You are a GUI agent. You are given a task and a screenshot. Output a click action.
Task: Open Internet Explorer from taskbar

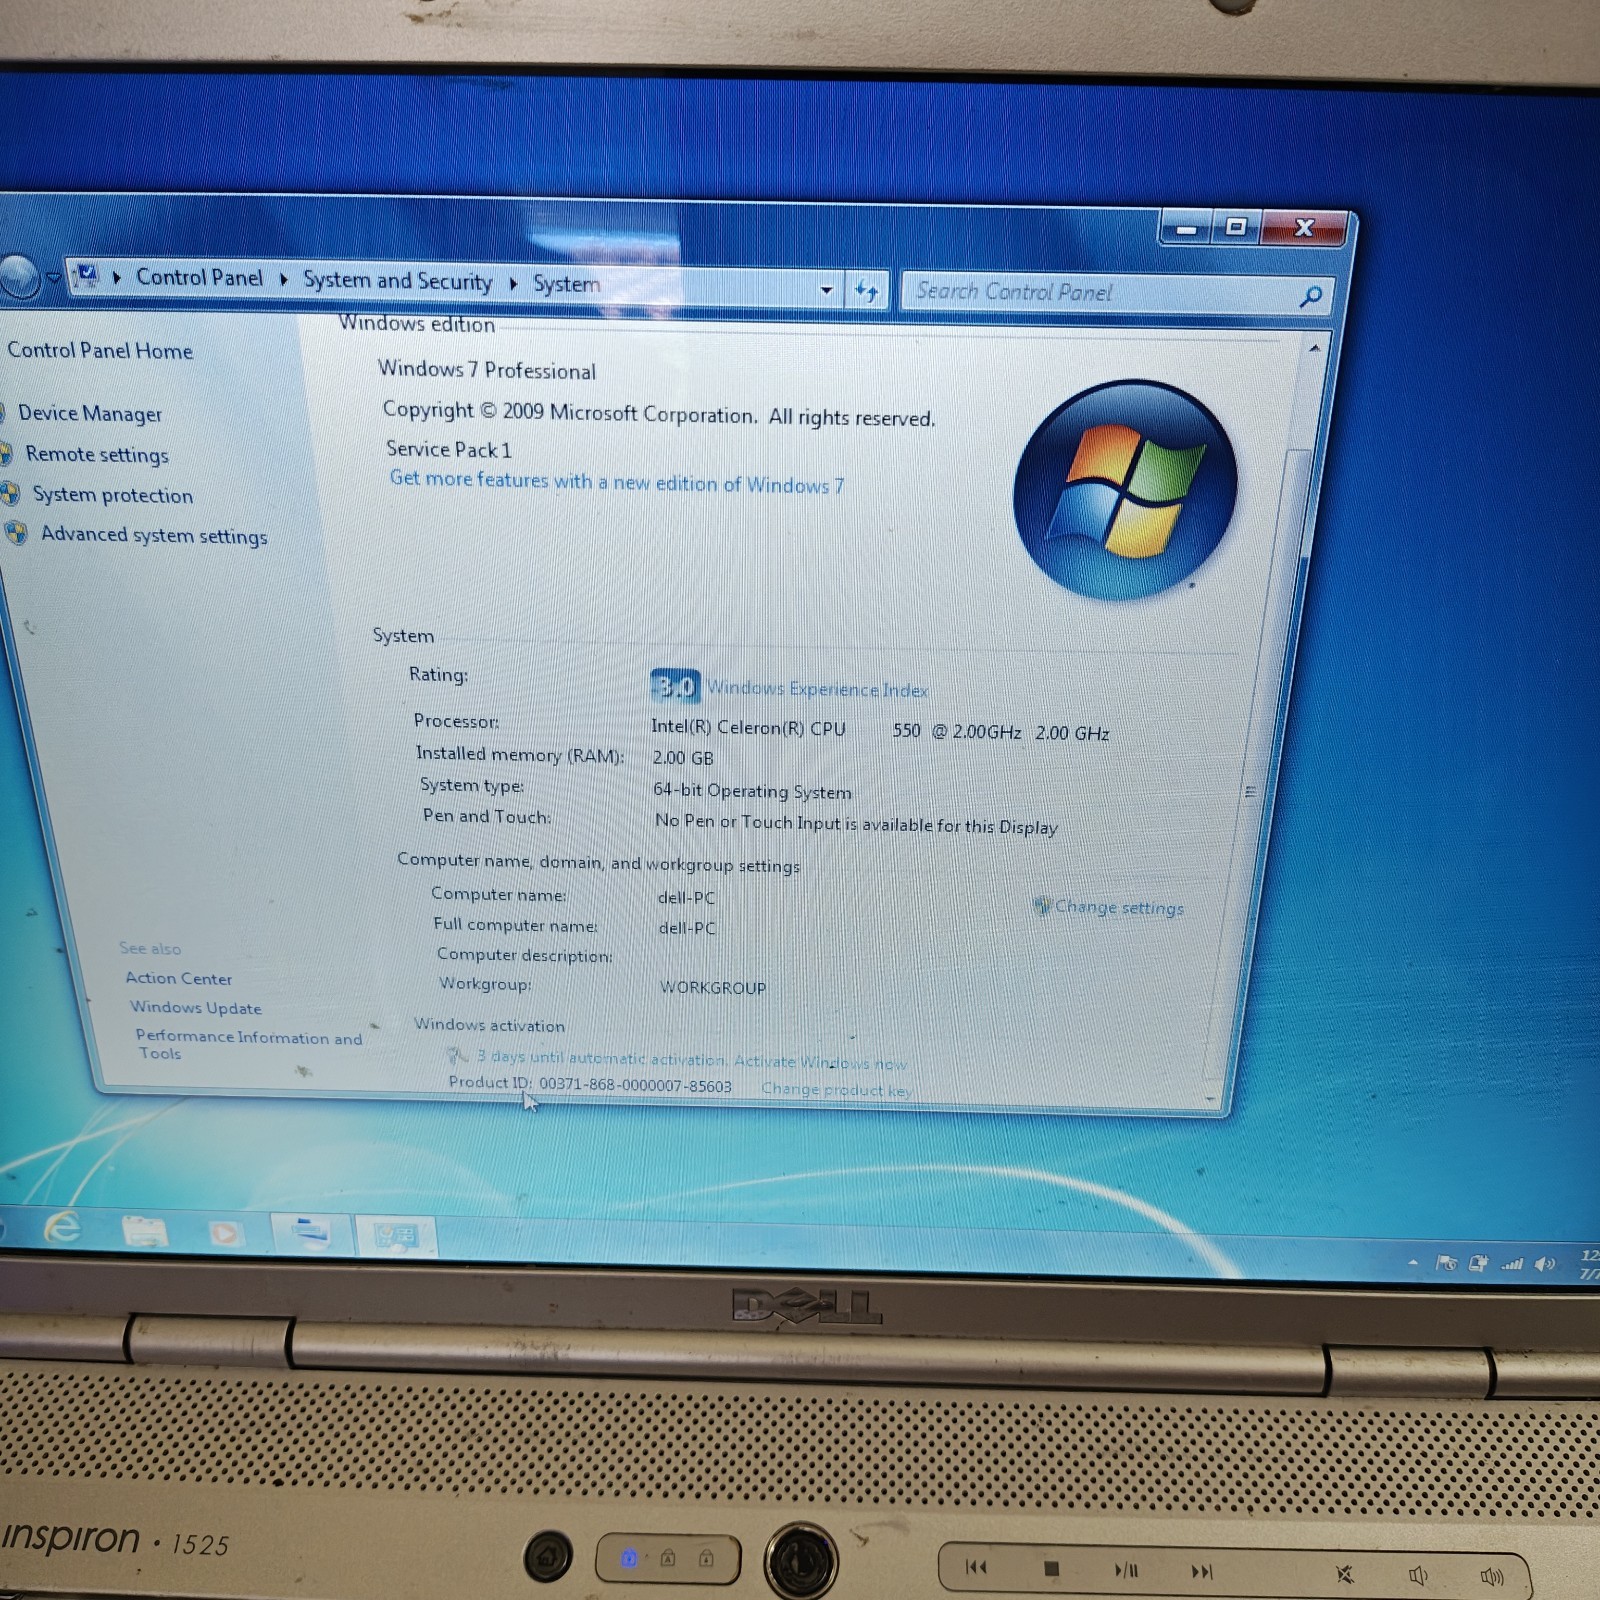coord(62,1226)
